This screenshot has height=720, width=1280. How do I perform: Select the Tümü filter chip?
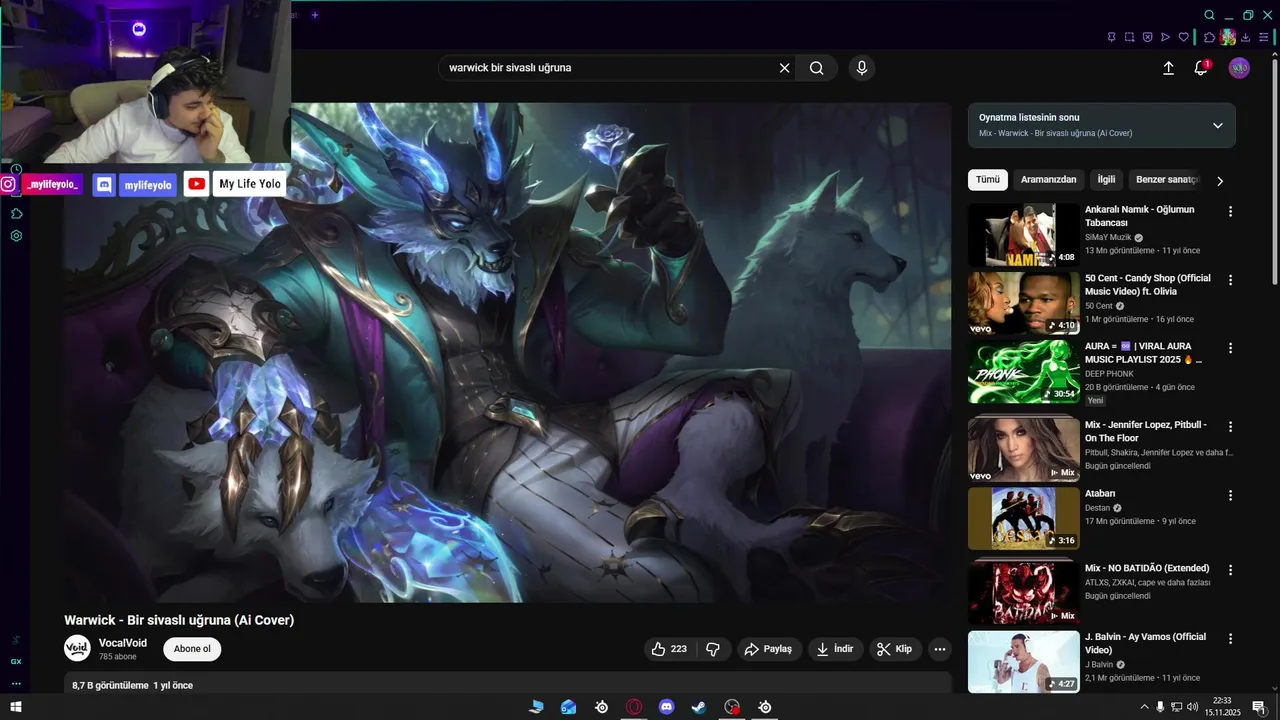tap(988, 180)
